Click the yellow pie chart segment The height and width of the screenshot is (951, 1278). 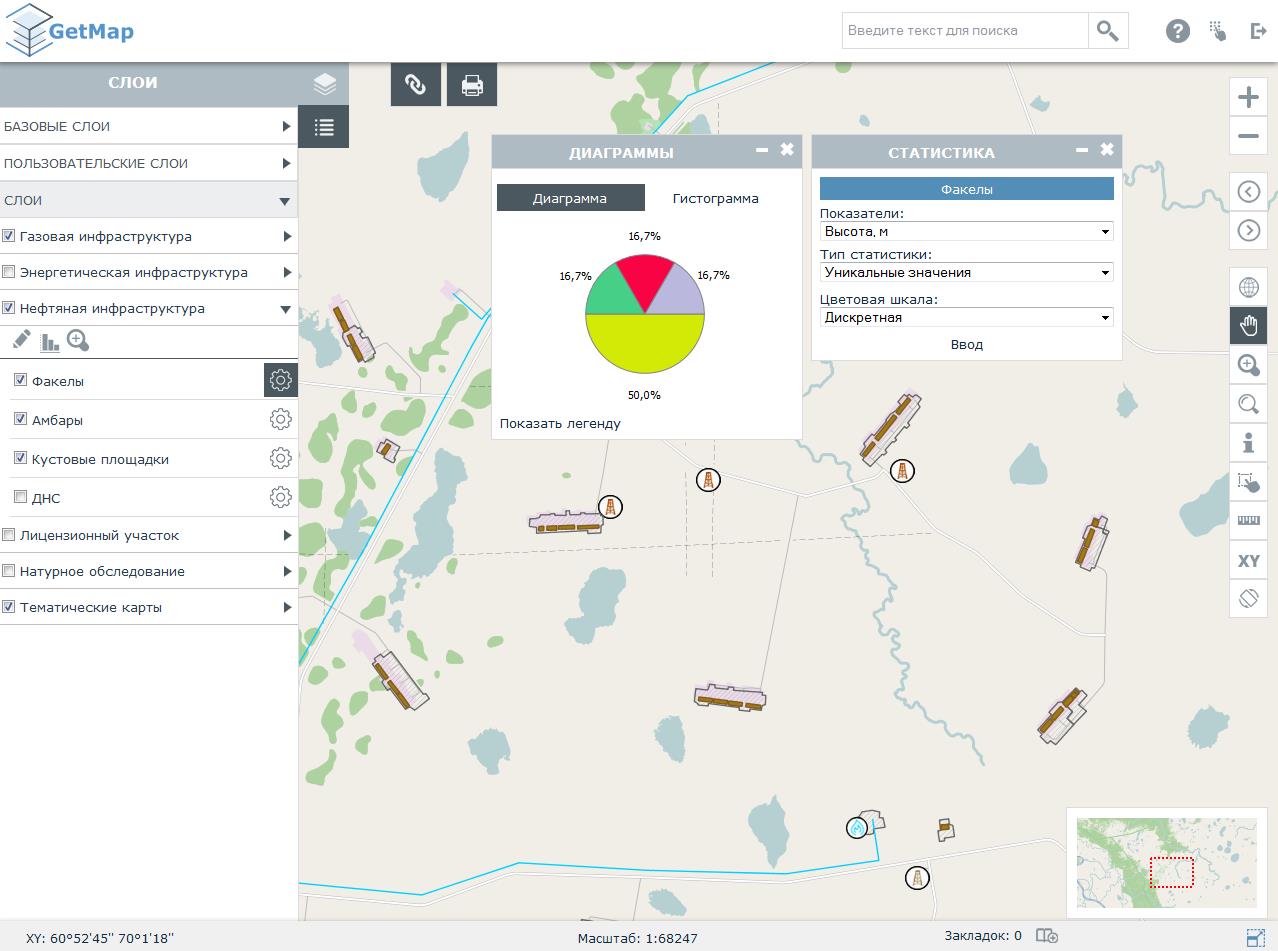645,345
